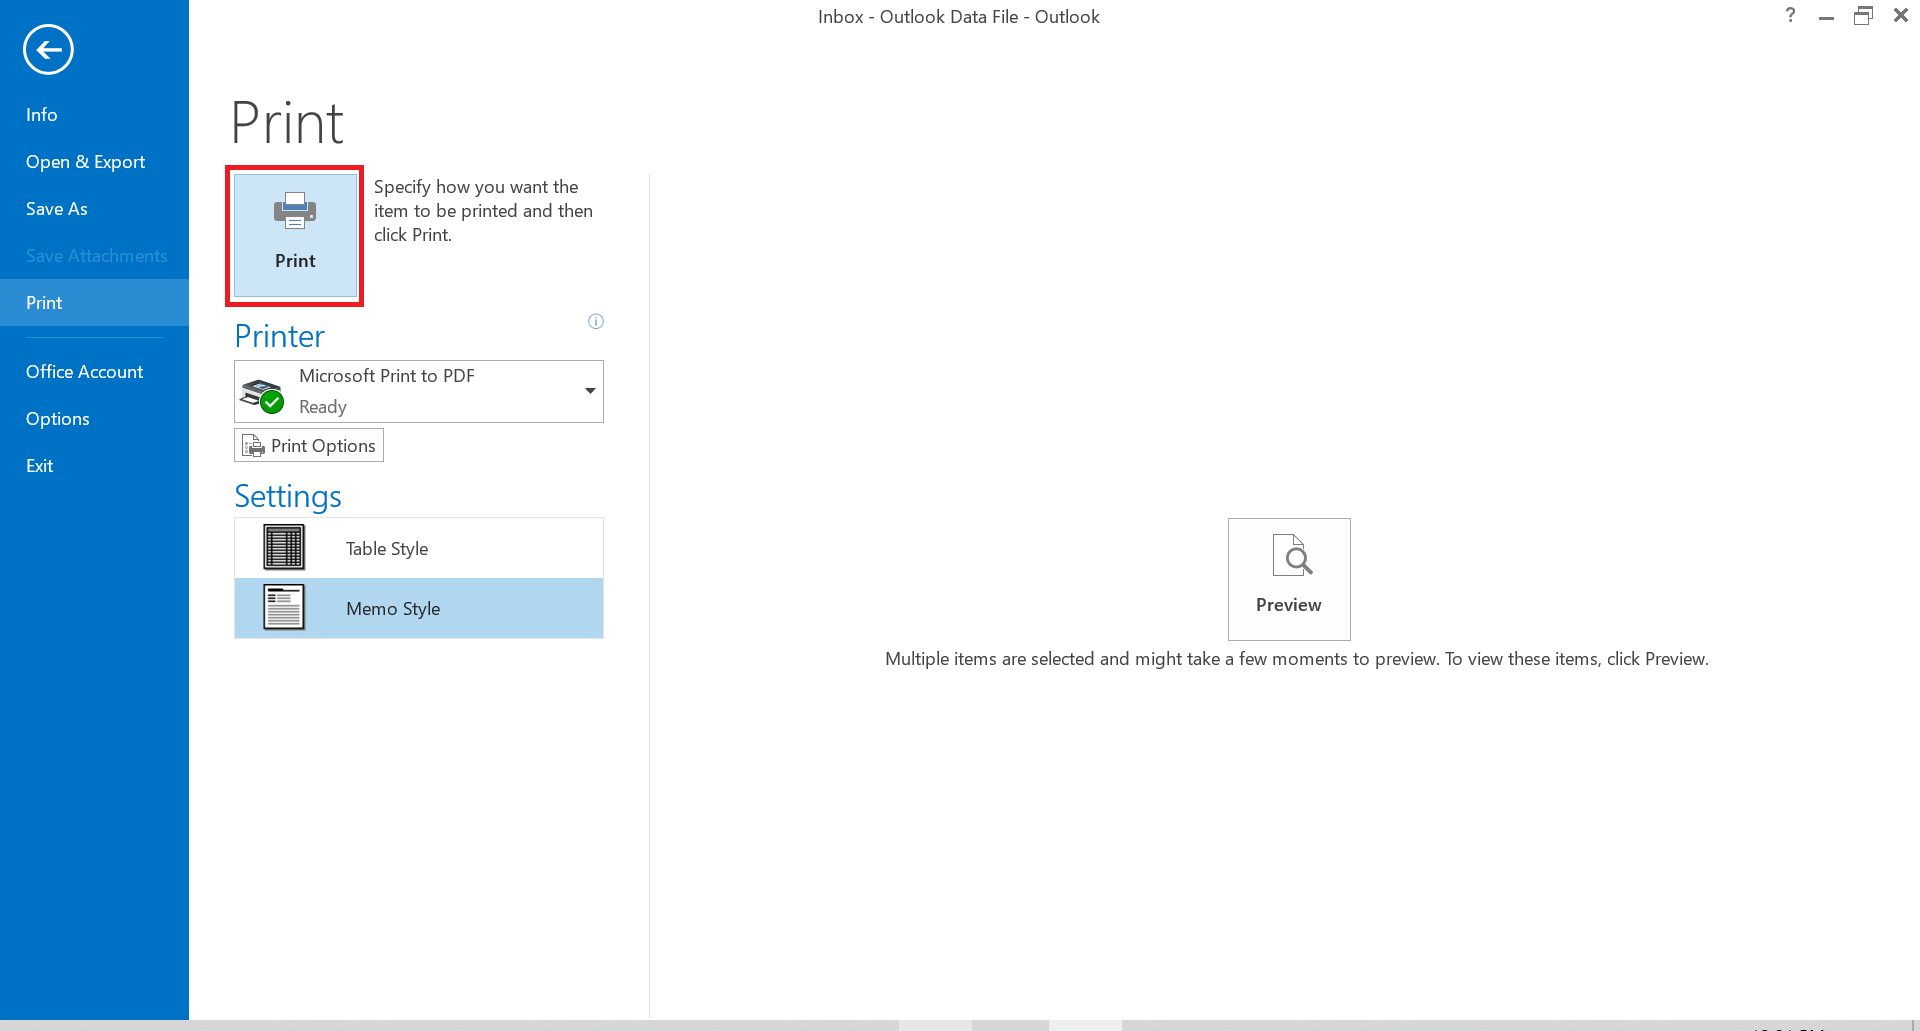
Task: Minimize the Outlook window
Action: (1826, 17)
